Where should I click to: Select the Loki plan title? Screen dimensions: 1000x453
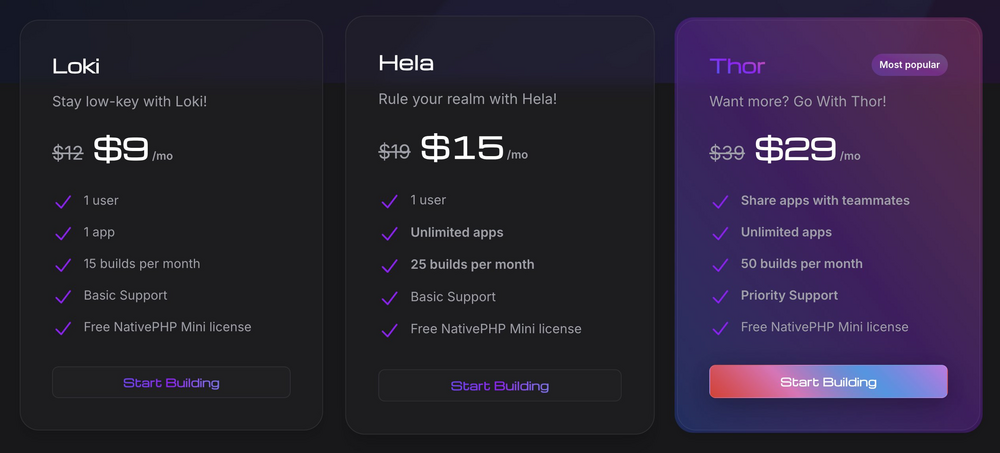tap(76, 67)
